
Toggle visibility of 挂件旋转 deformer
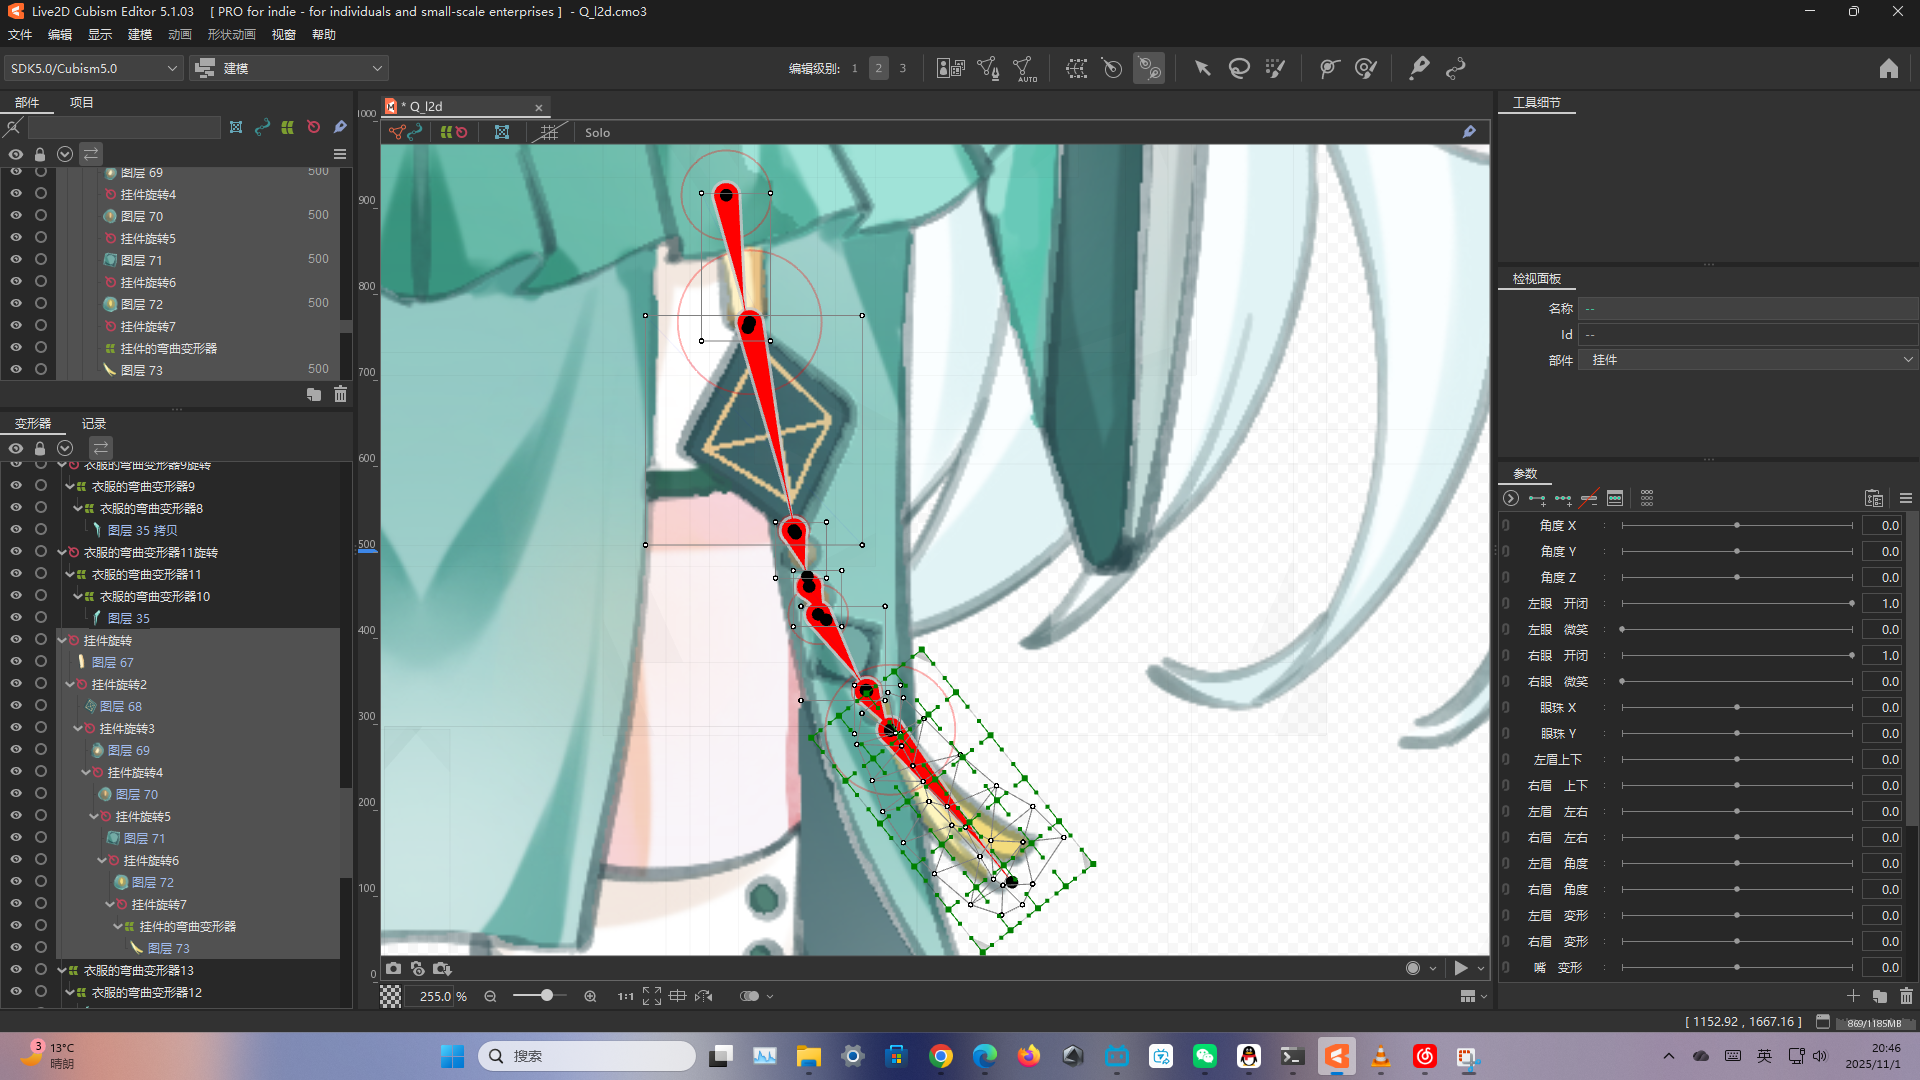click(x=16, y=640)
